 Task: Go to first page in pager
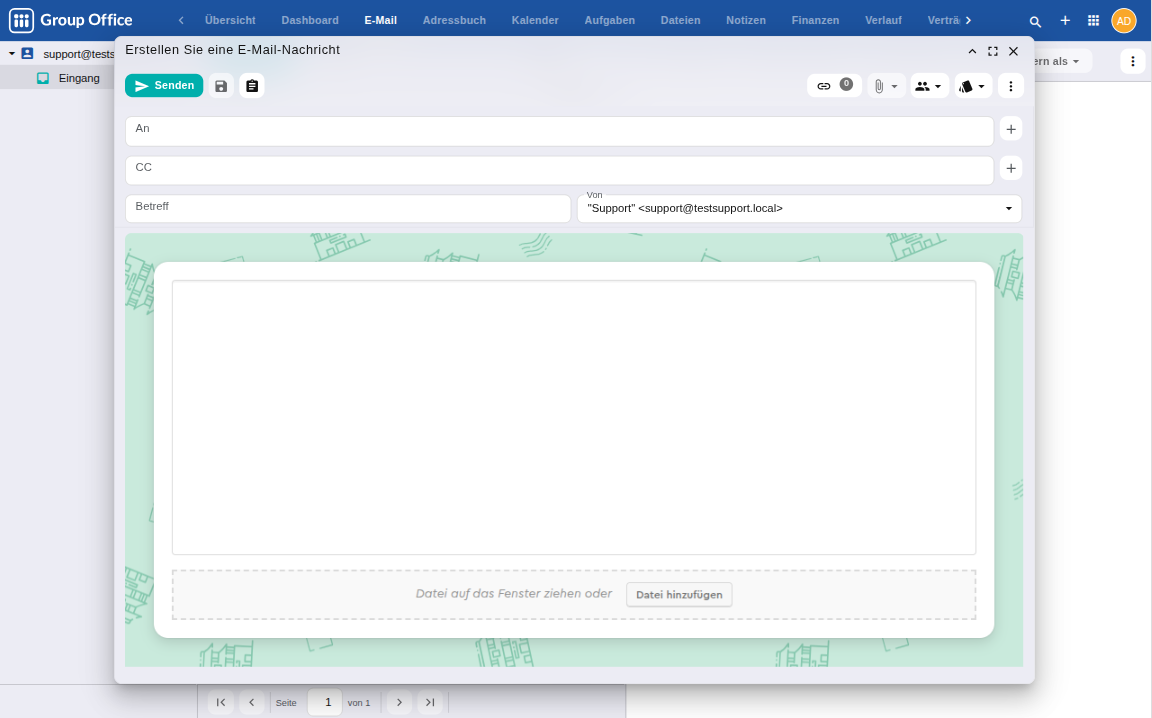(220, 703)
